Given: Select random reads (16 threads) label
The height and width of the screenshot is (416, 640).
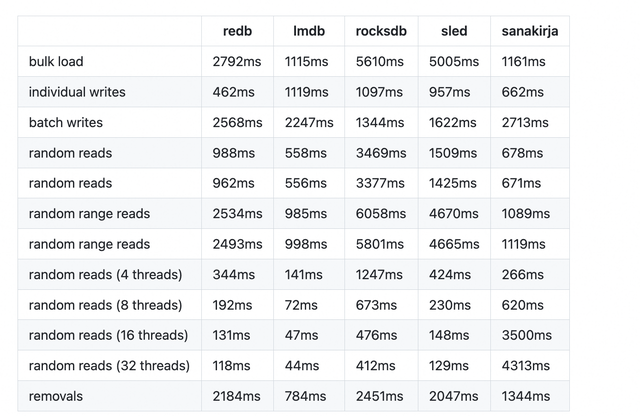Looking at the screenshot, I should coord(108,335).
